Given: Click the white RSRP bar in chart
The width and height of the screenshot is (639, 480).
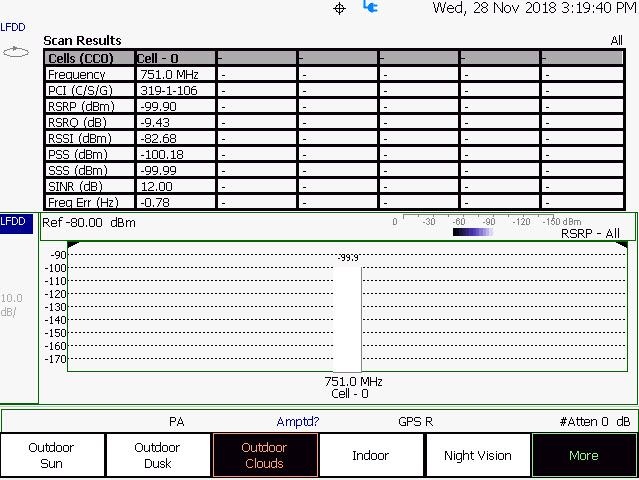Looking at the screenshot, I should tap(347, 319).
